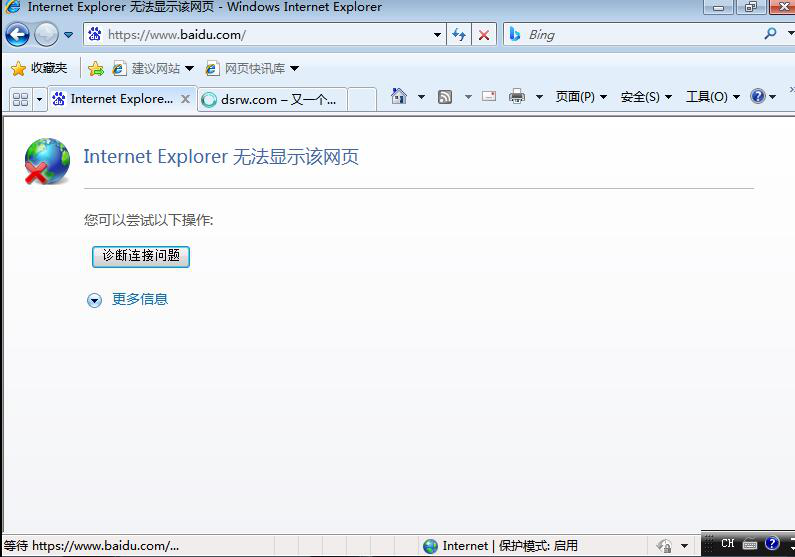Click the Bing logo icon in search box
This screenshot has width=795, height=557.
pyautogui.click(x=515, y=34)
